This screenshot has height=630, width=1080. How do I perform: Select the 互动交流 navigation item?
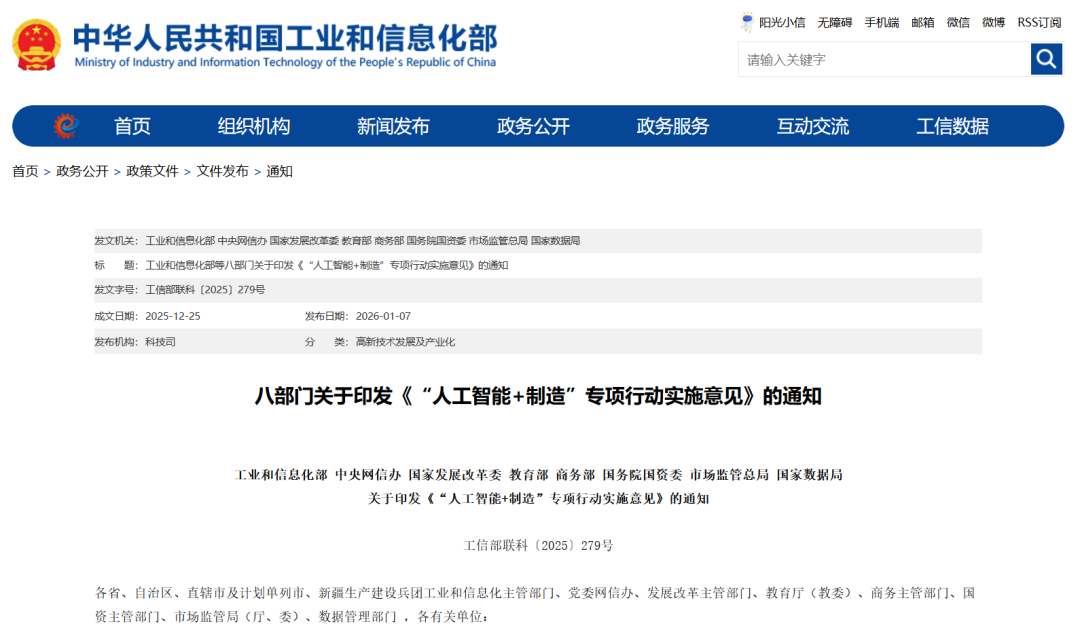[813, 126]
